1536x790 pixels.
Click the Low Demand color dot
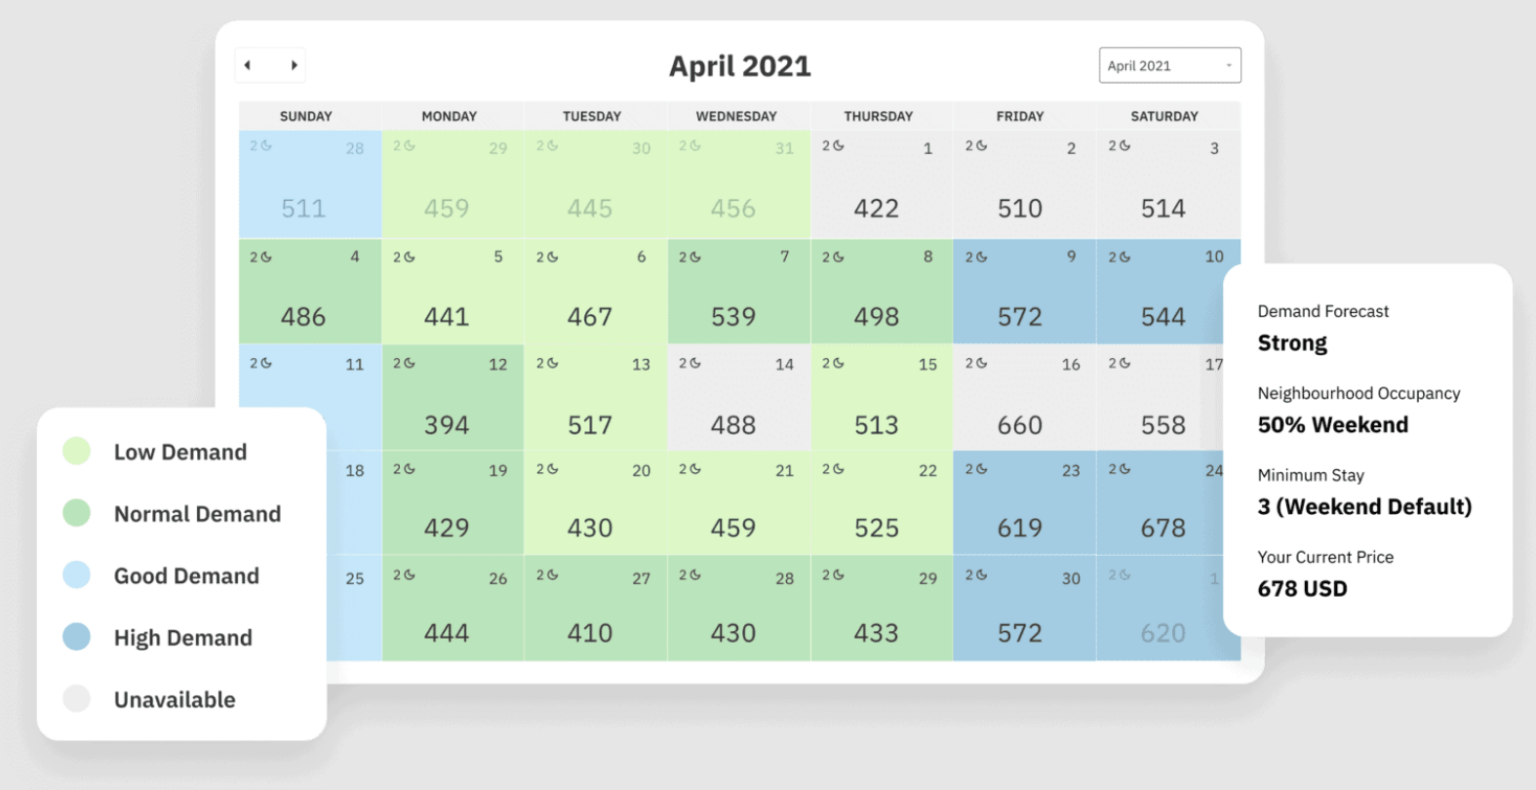click(78, 451)
